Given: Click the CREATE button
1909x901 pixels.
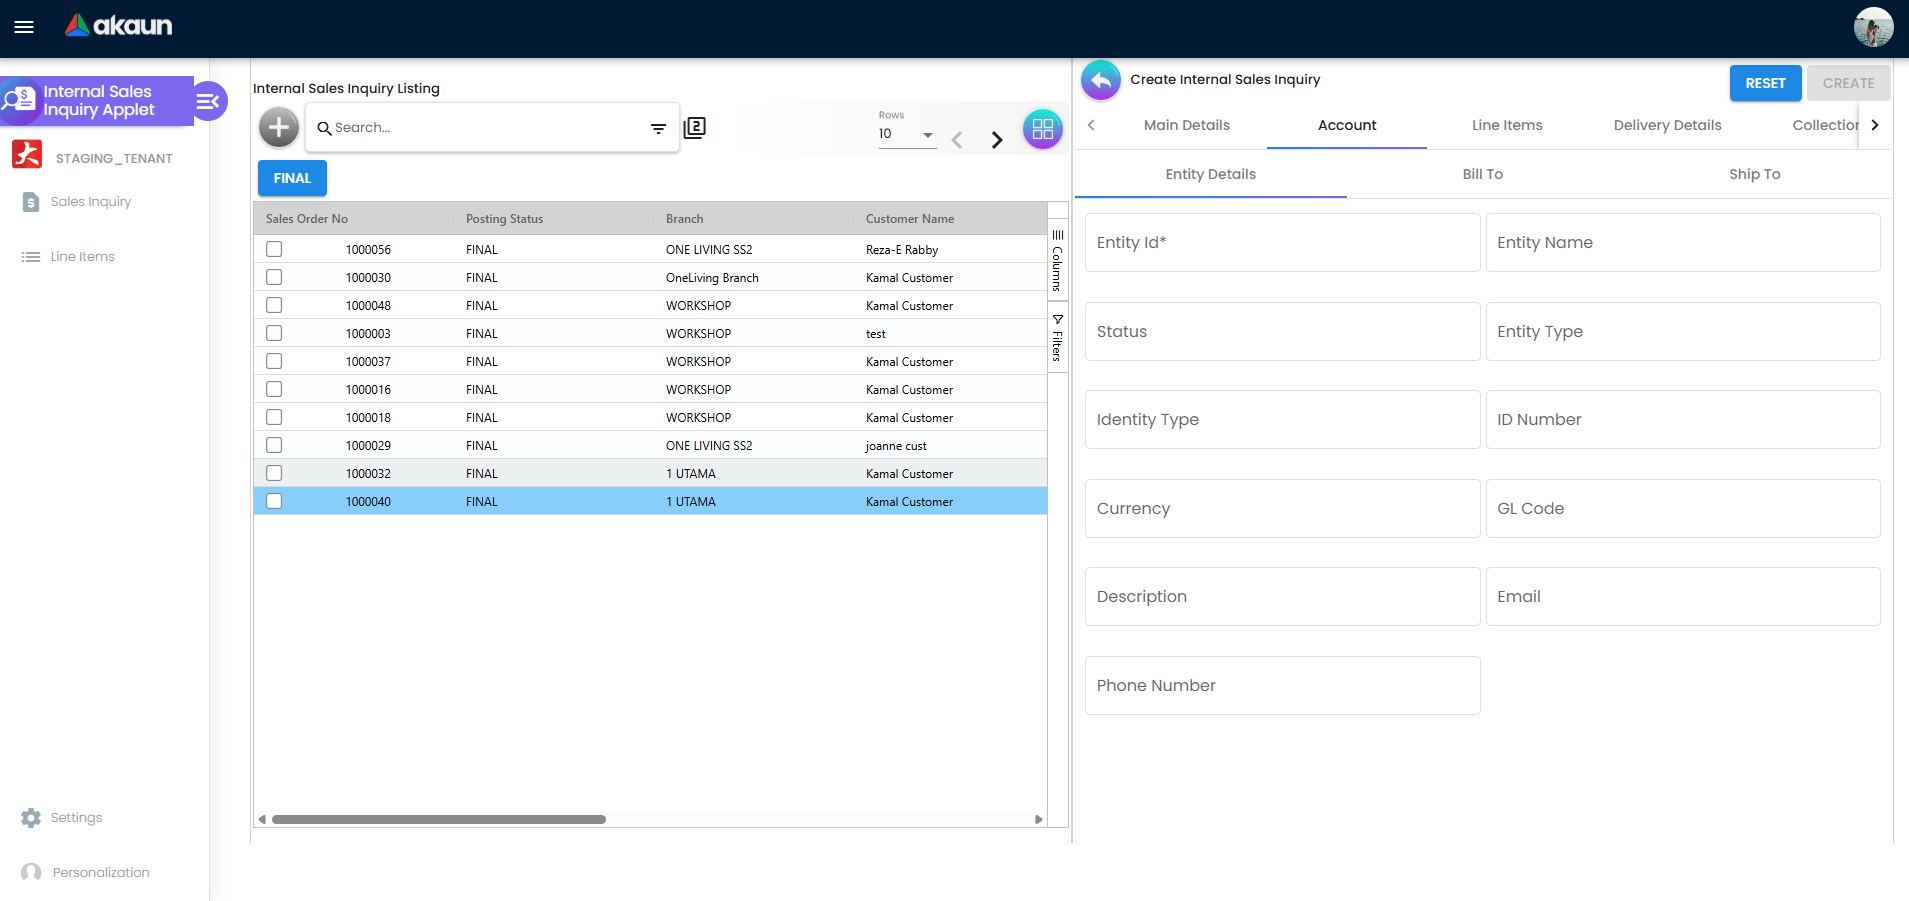Looking at the screenshot, I should pyautogui.click(x=1848, y=83).
